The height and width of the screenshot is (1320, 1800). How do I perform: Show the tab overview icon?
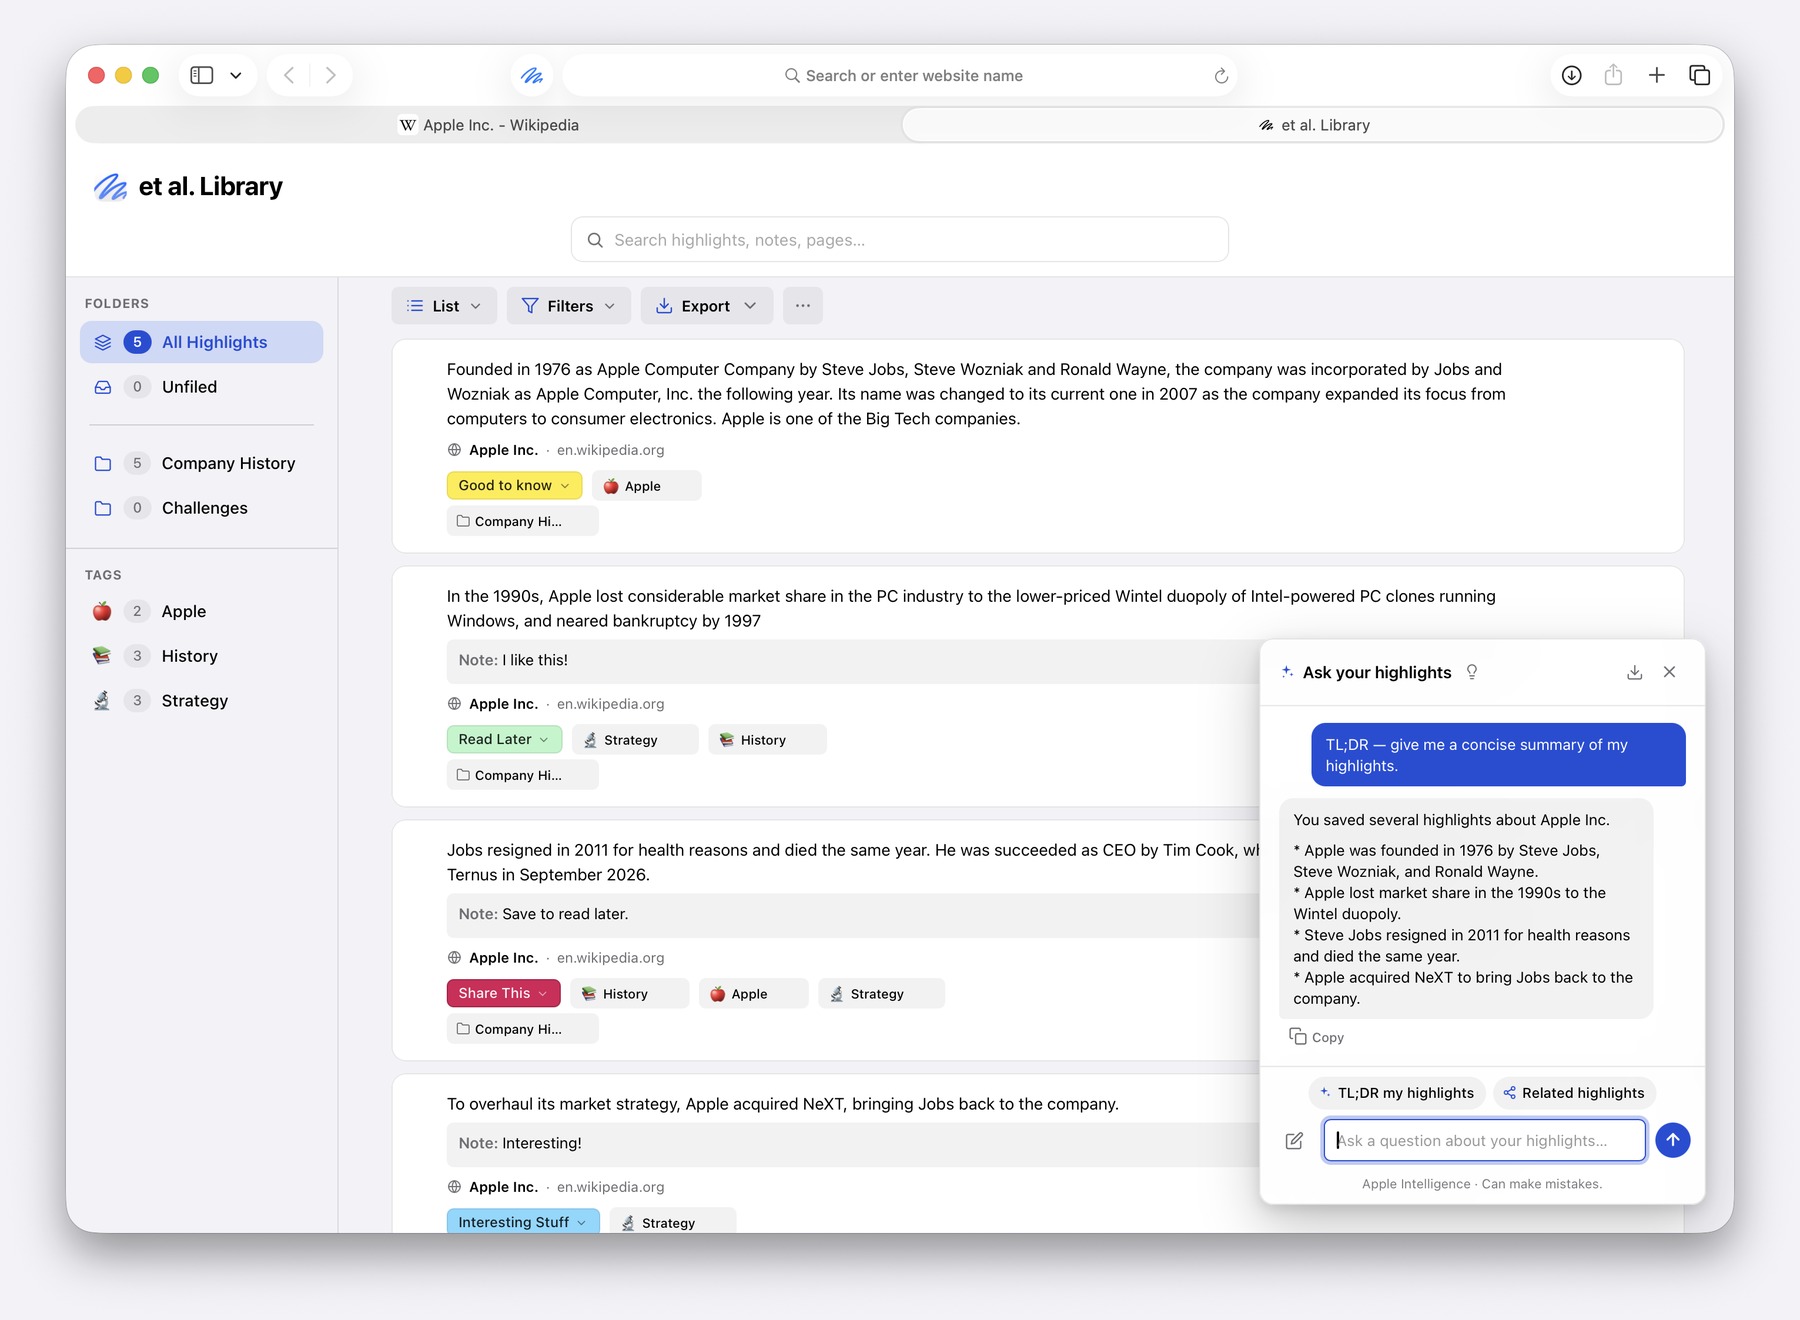pyautogui.click(x=1699, y=75)
